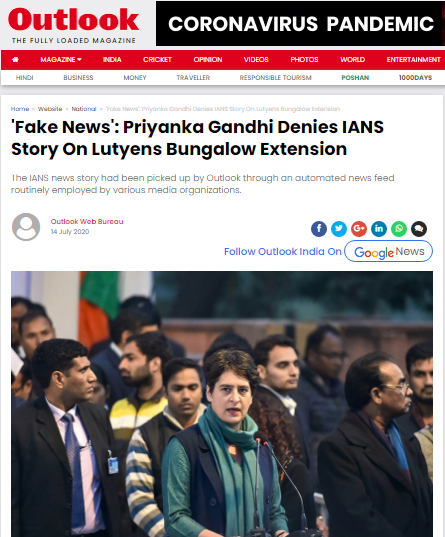Click Outlook Web Bureau author link
Screen dimensions: 445x537
tap(87, 221)
